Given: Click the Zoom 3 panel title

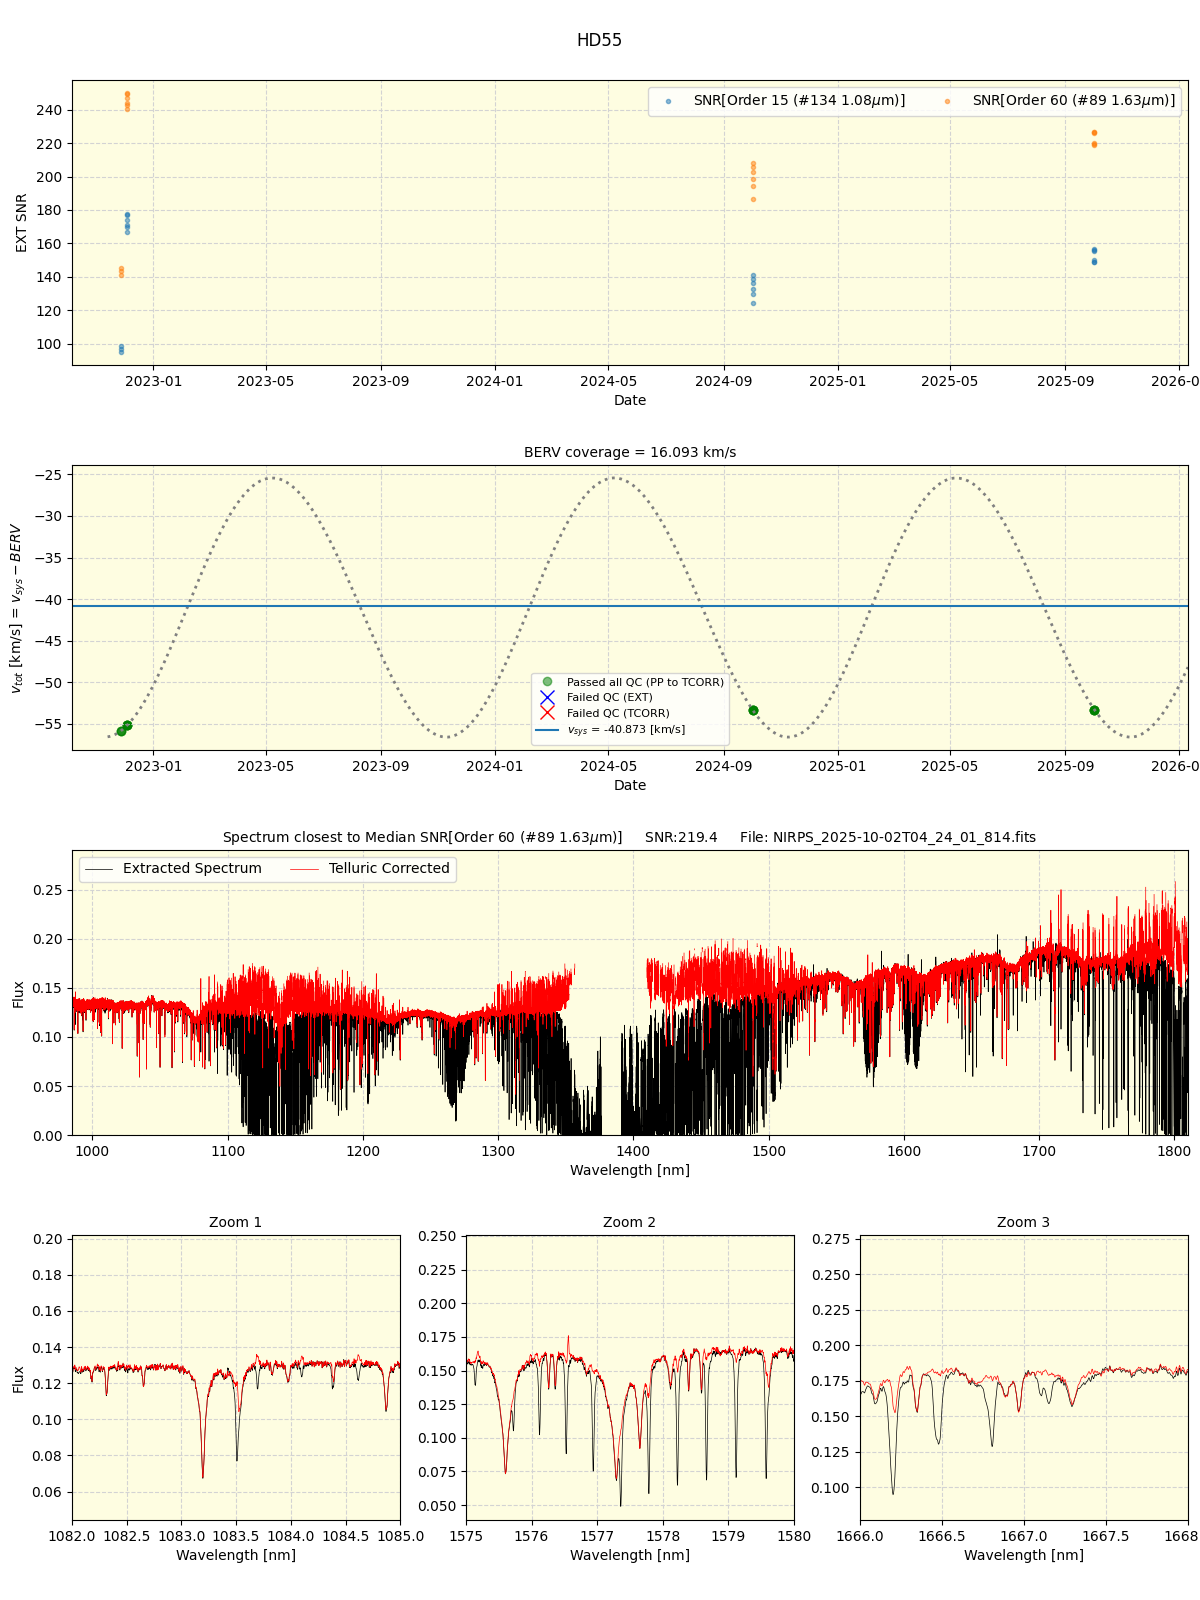Looking at the screenshot, I should 1024,1223.
